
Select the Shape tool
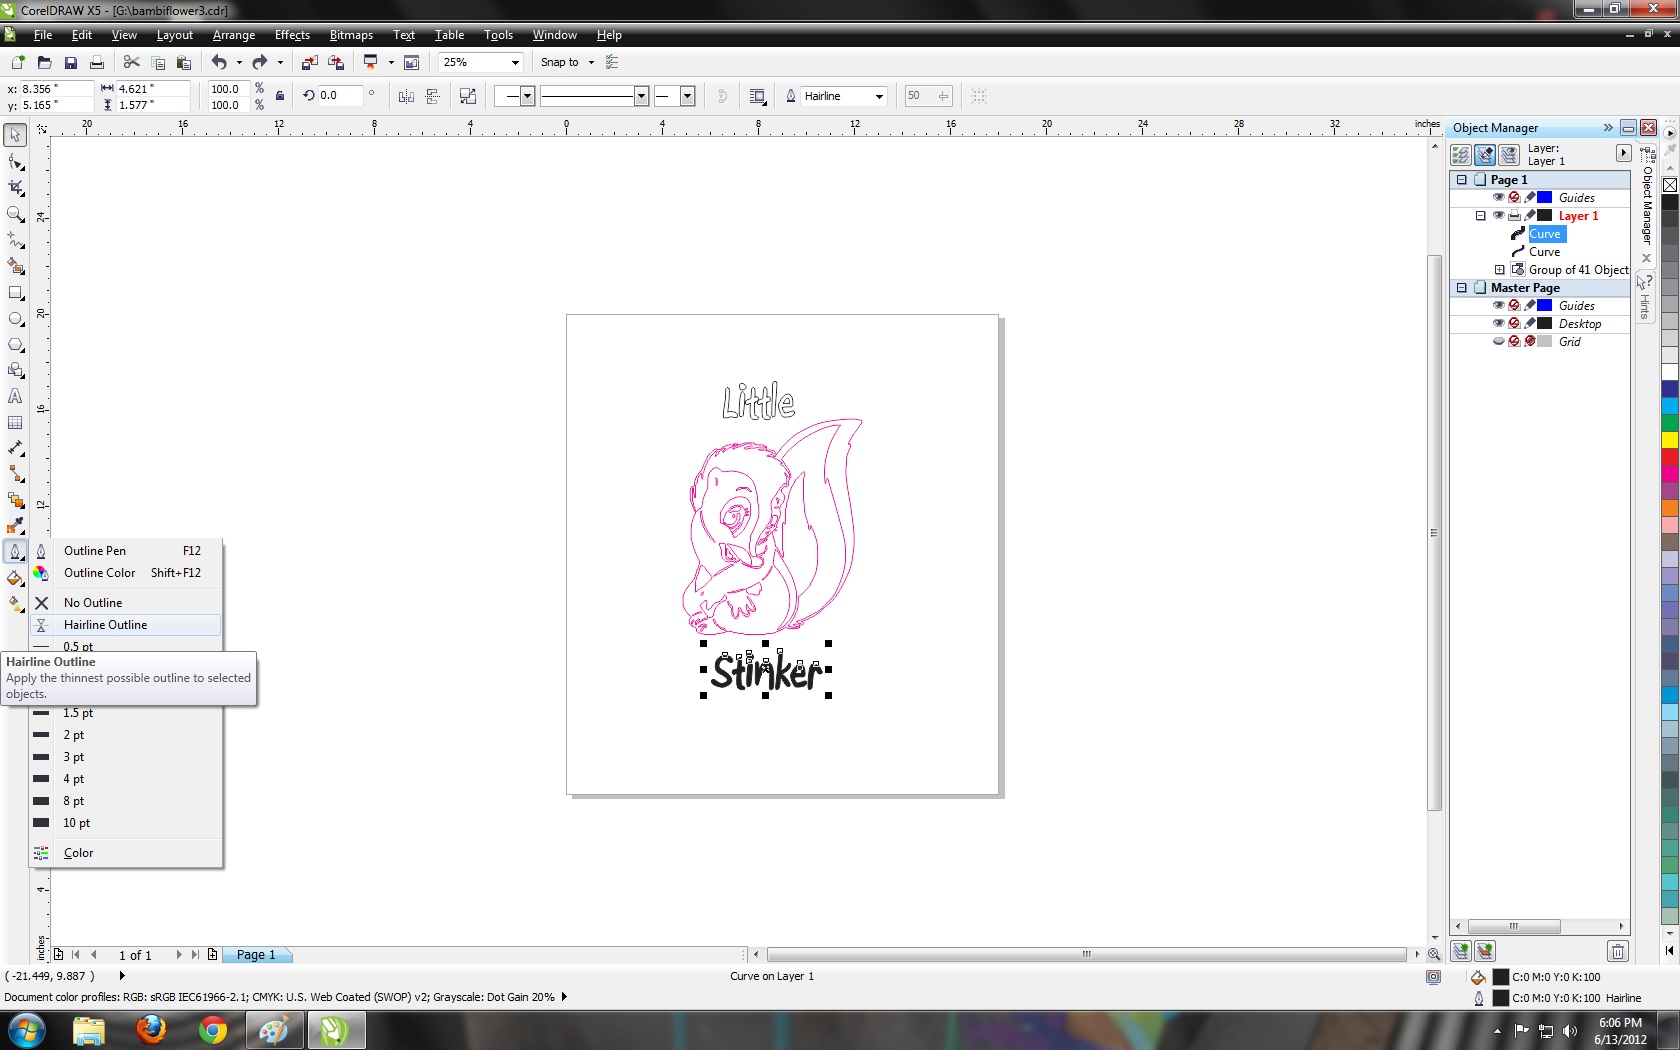click(15, 162)
